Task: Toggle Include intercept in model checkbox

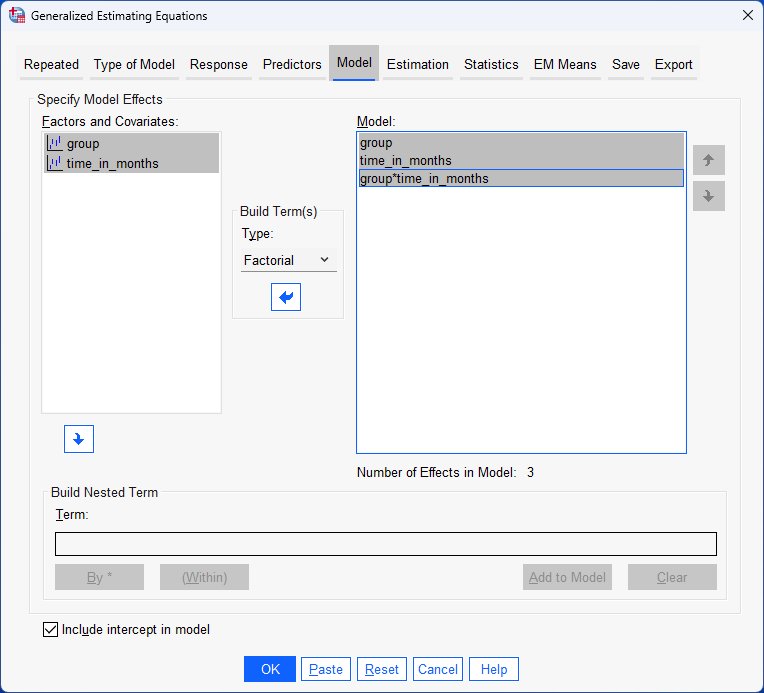Action: coord(51,630)
